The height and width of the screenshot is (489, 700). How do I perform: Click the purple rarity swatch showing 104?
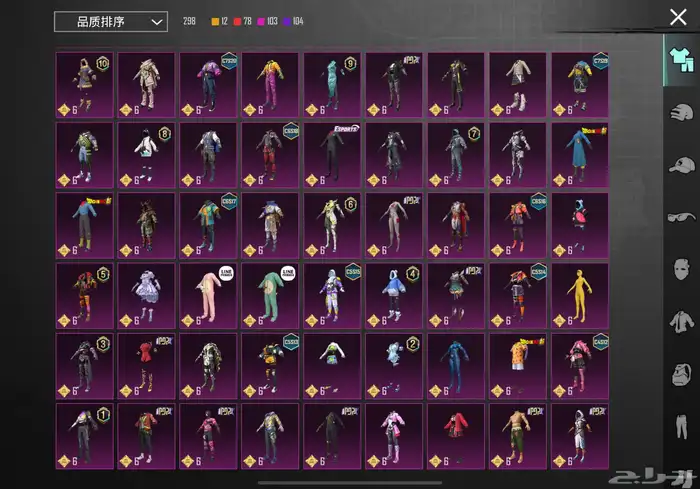(289, 21)
